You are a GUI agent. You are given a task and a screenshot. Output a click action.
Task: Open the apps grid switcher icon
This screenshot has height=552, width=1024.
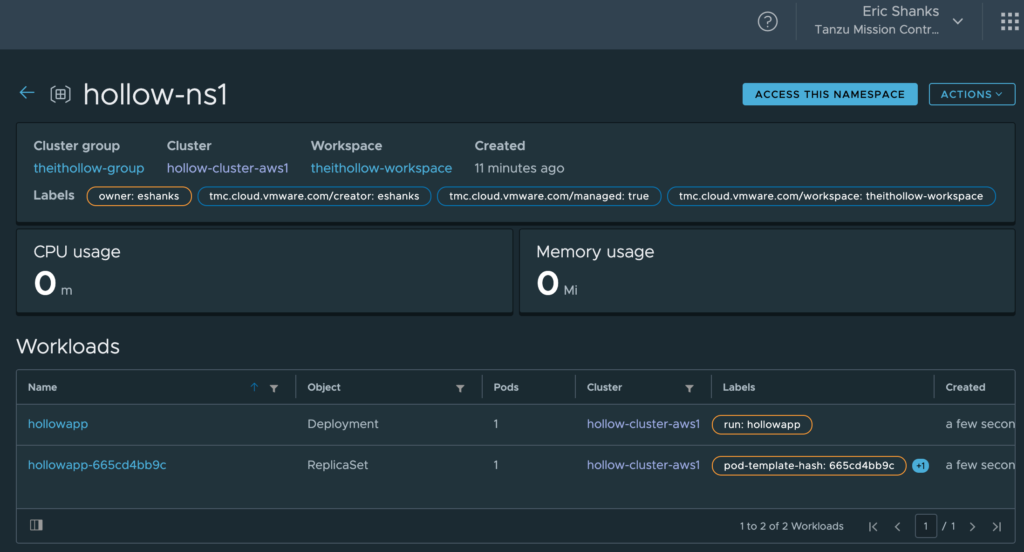(x=1008, y=22)
